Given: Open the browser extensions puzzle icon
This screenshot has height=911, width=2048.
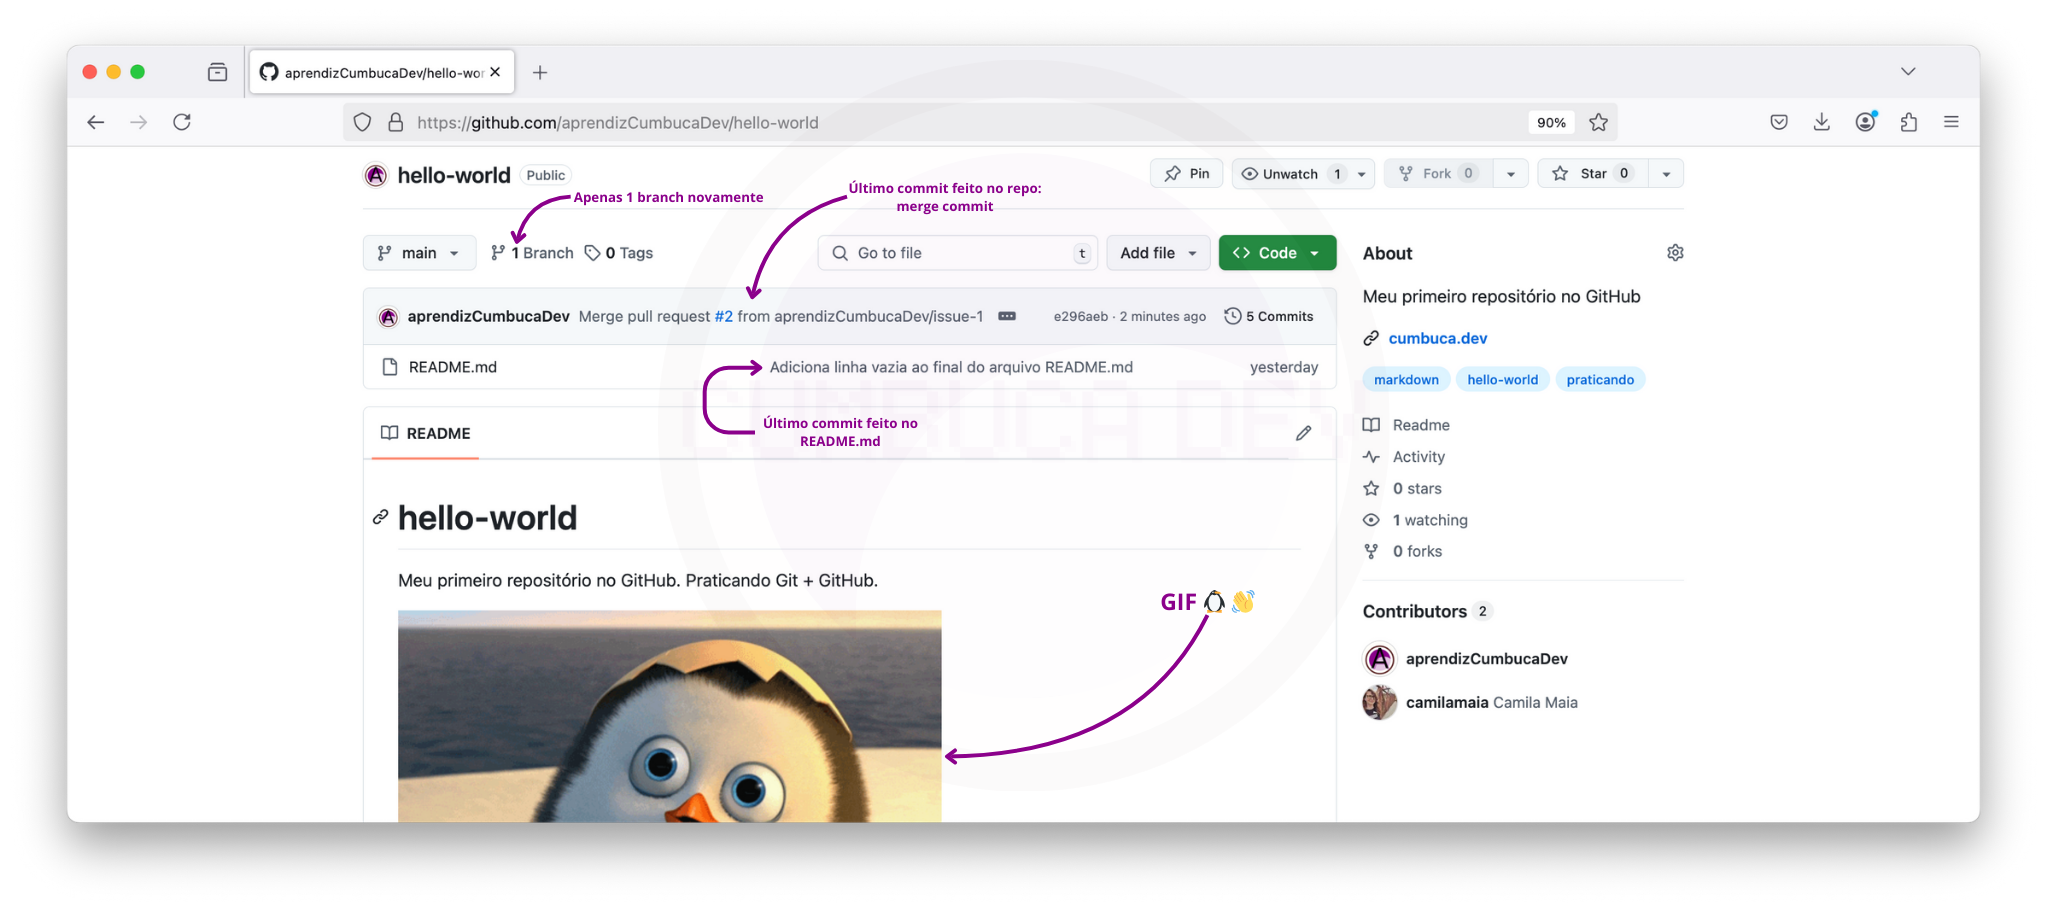Looking at the screenshot, I should (x=1908, y=122).
